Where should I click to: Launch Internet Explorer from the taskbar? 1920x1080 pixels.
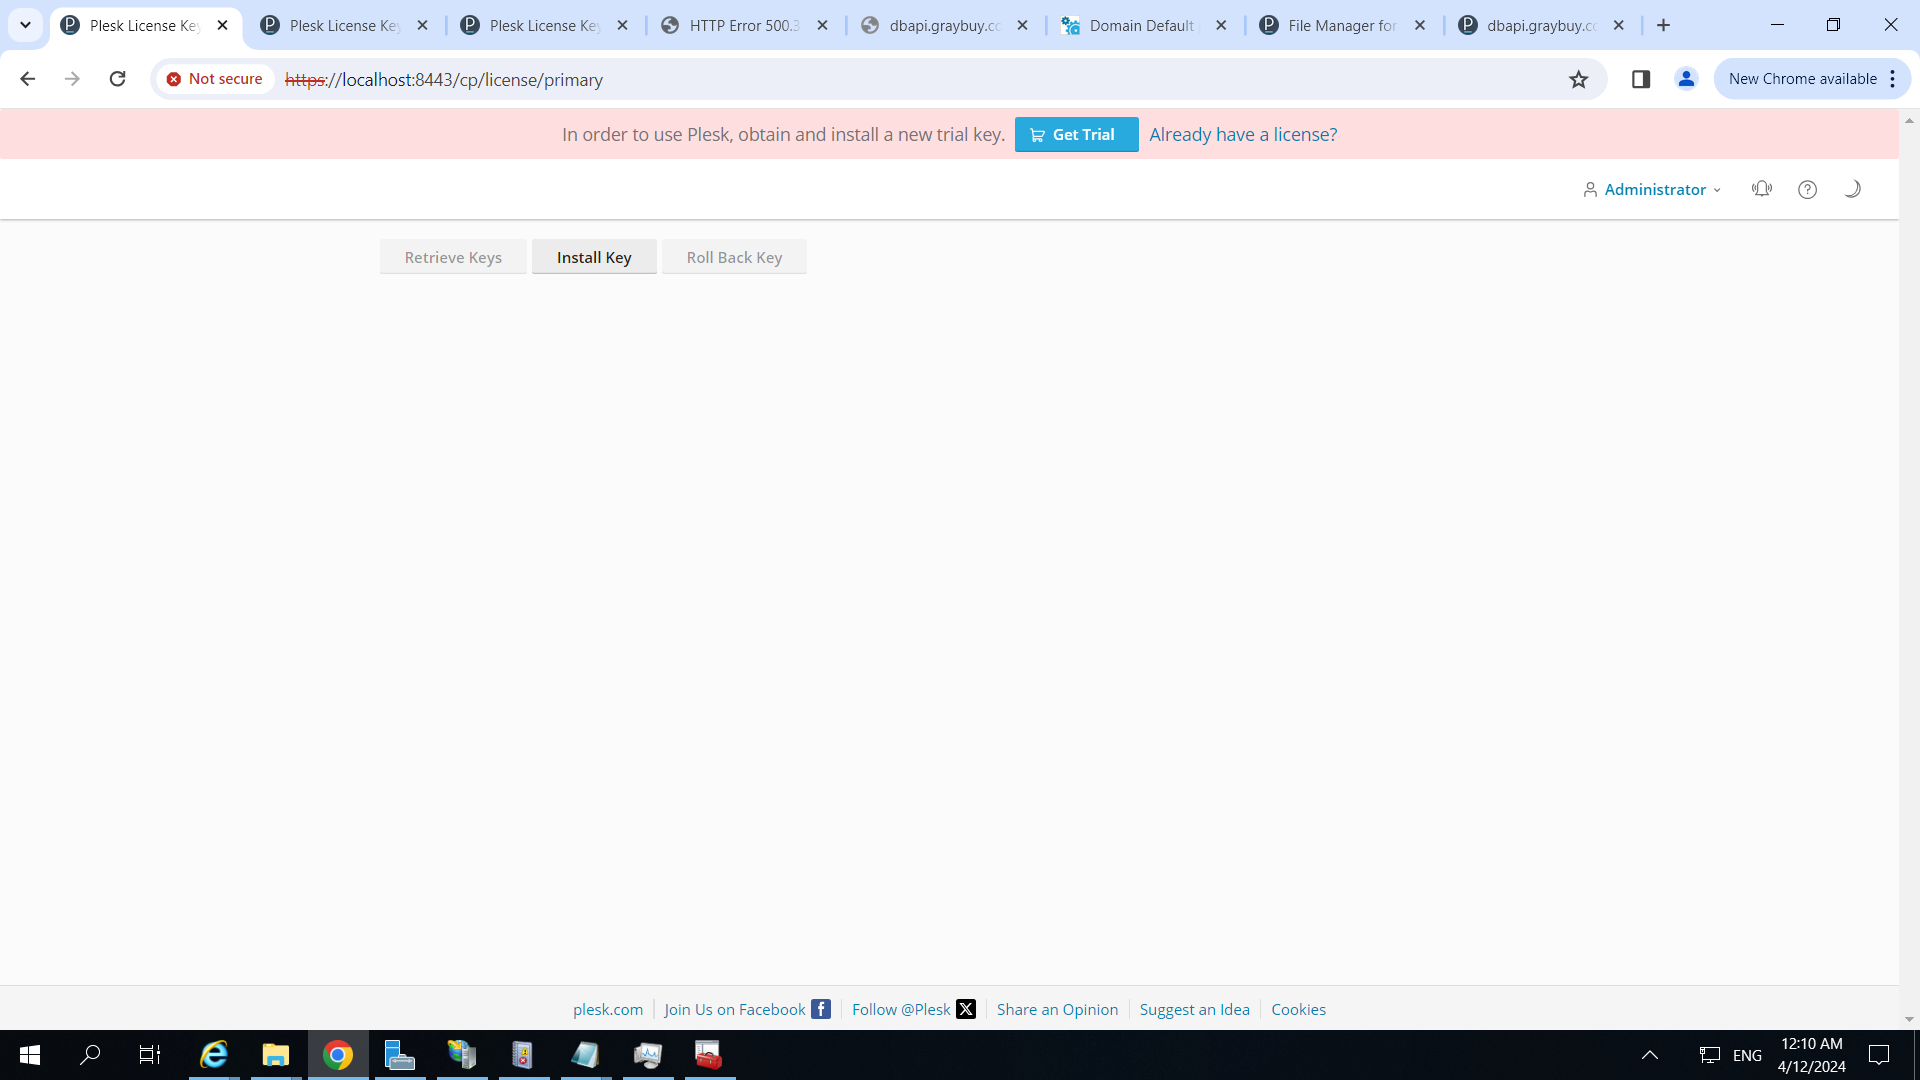pyautogui.click(x=214, y=1055)
